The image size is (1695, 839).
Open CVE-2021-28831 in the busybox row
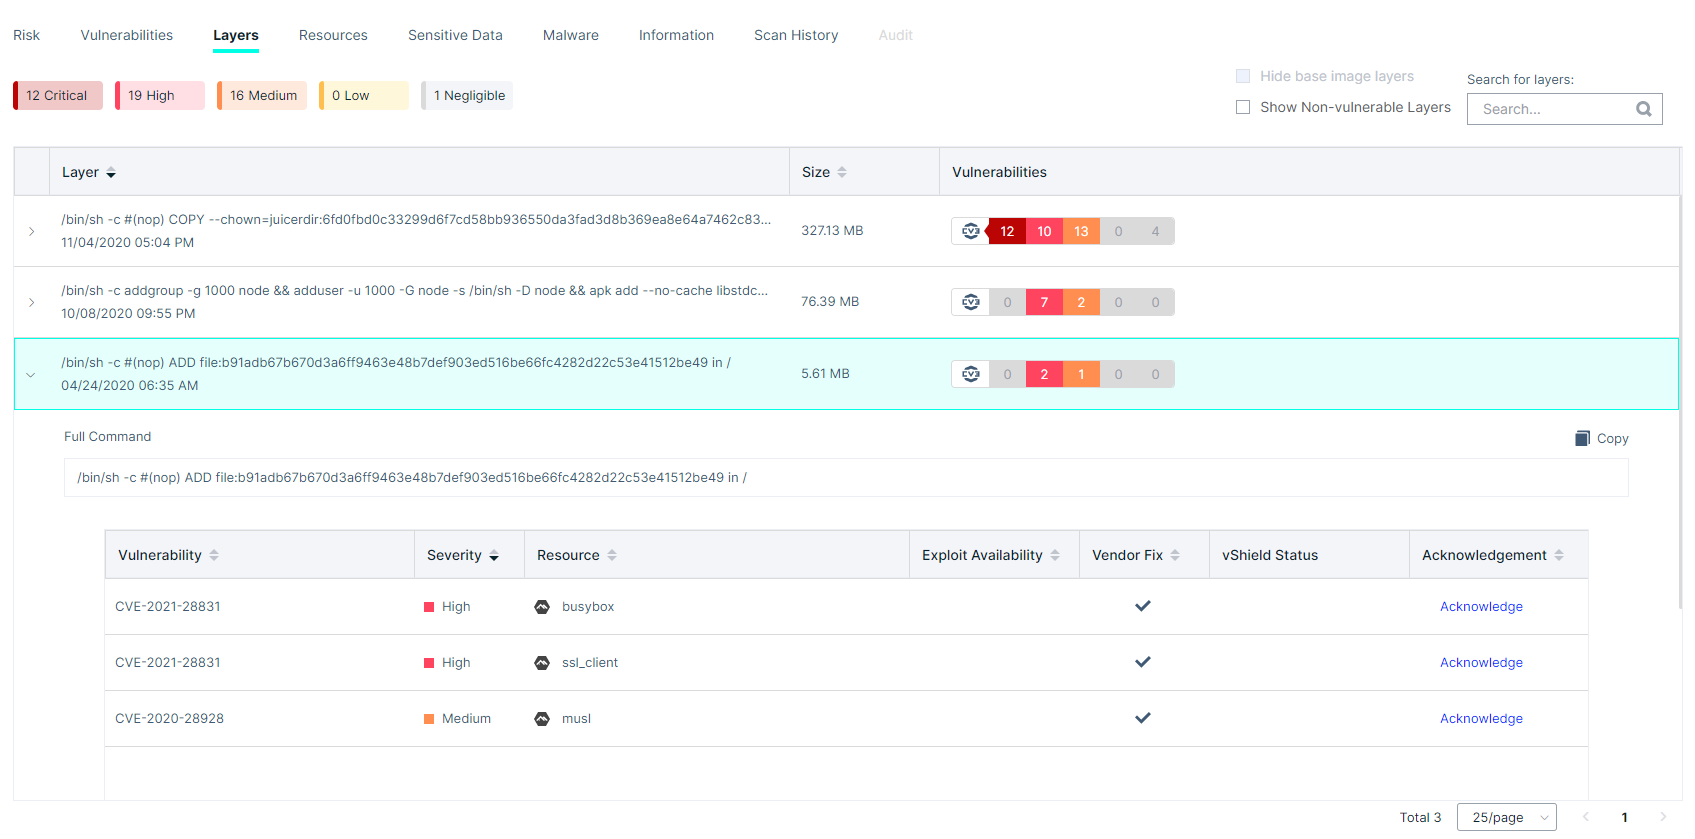tap(168, 607)
